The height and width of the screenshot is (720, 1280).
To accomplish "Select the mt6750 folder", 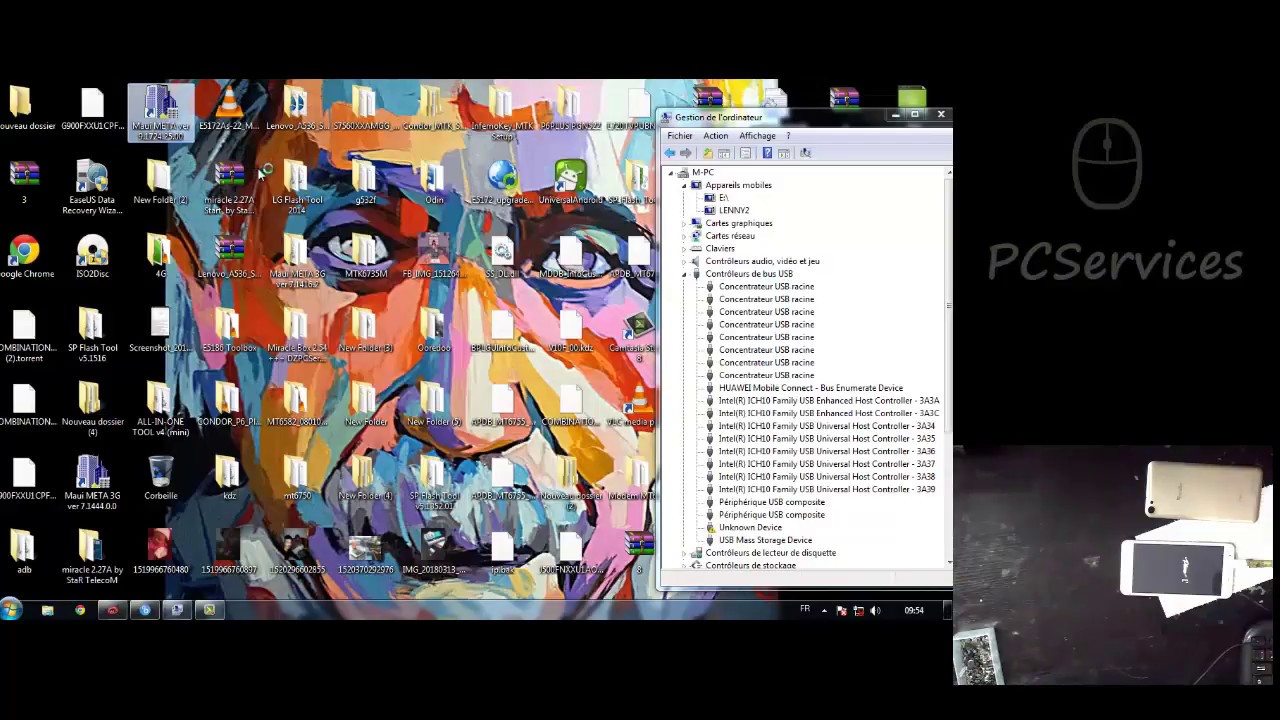I will (297, 478).
